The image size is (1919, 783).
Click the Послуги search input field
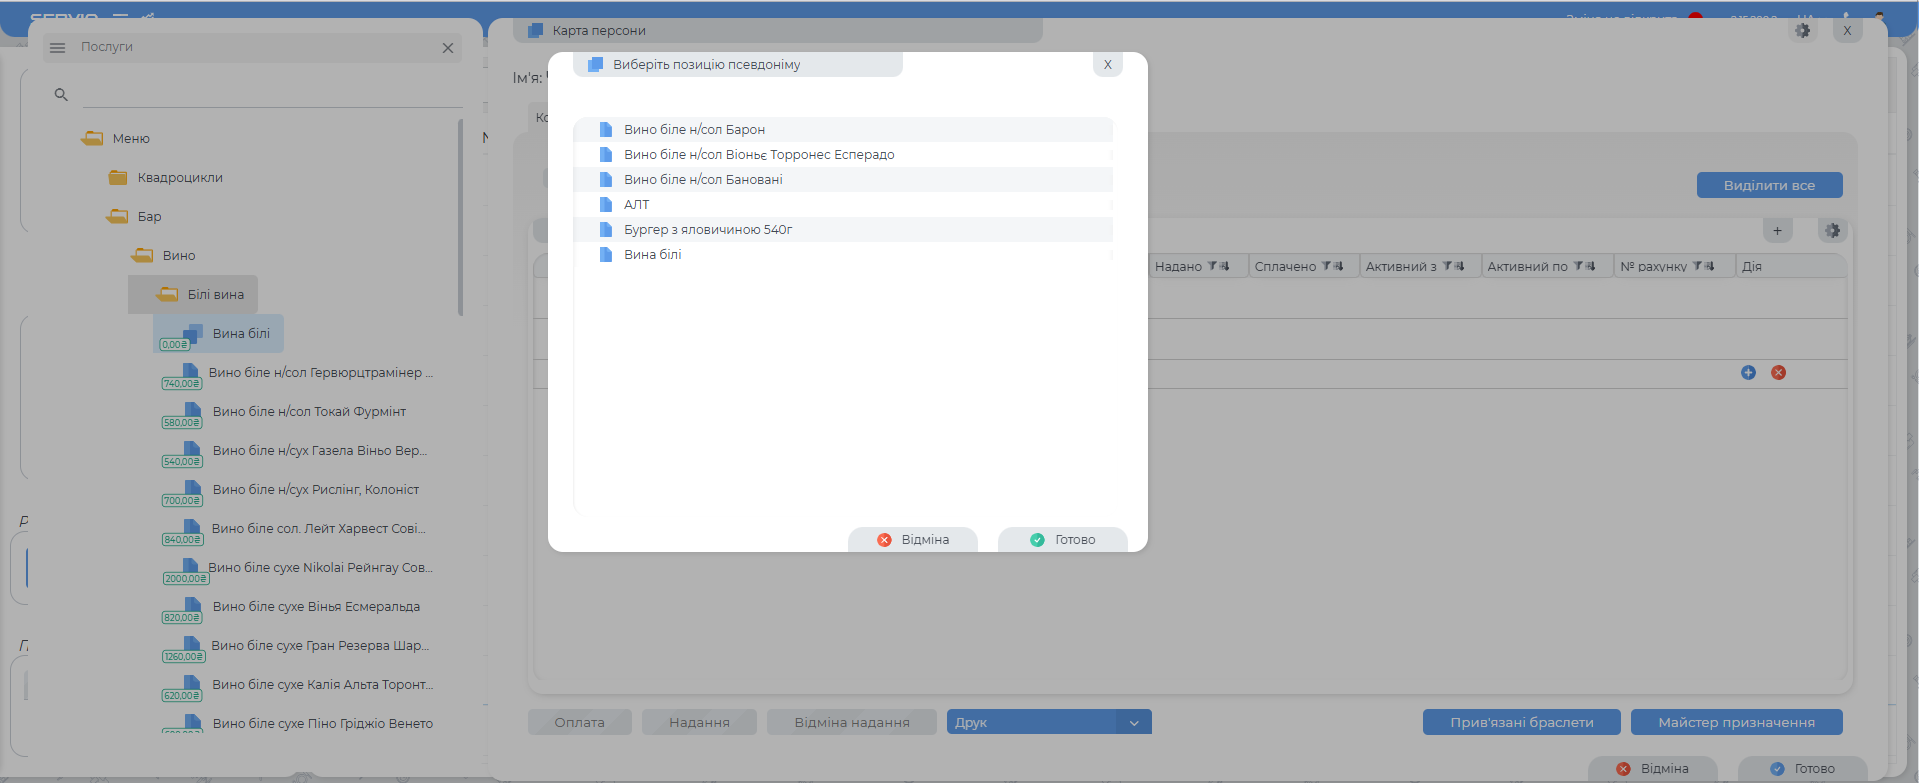point(270,95)
